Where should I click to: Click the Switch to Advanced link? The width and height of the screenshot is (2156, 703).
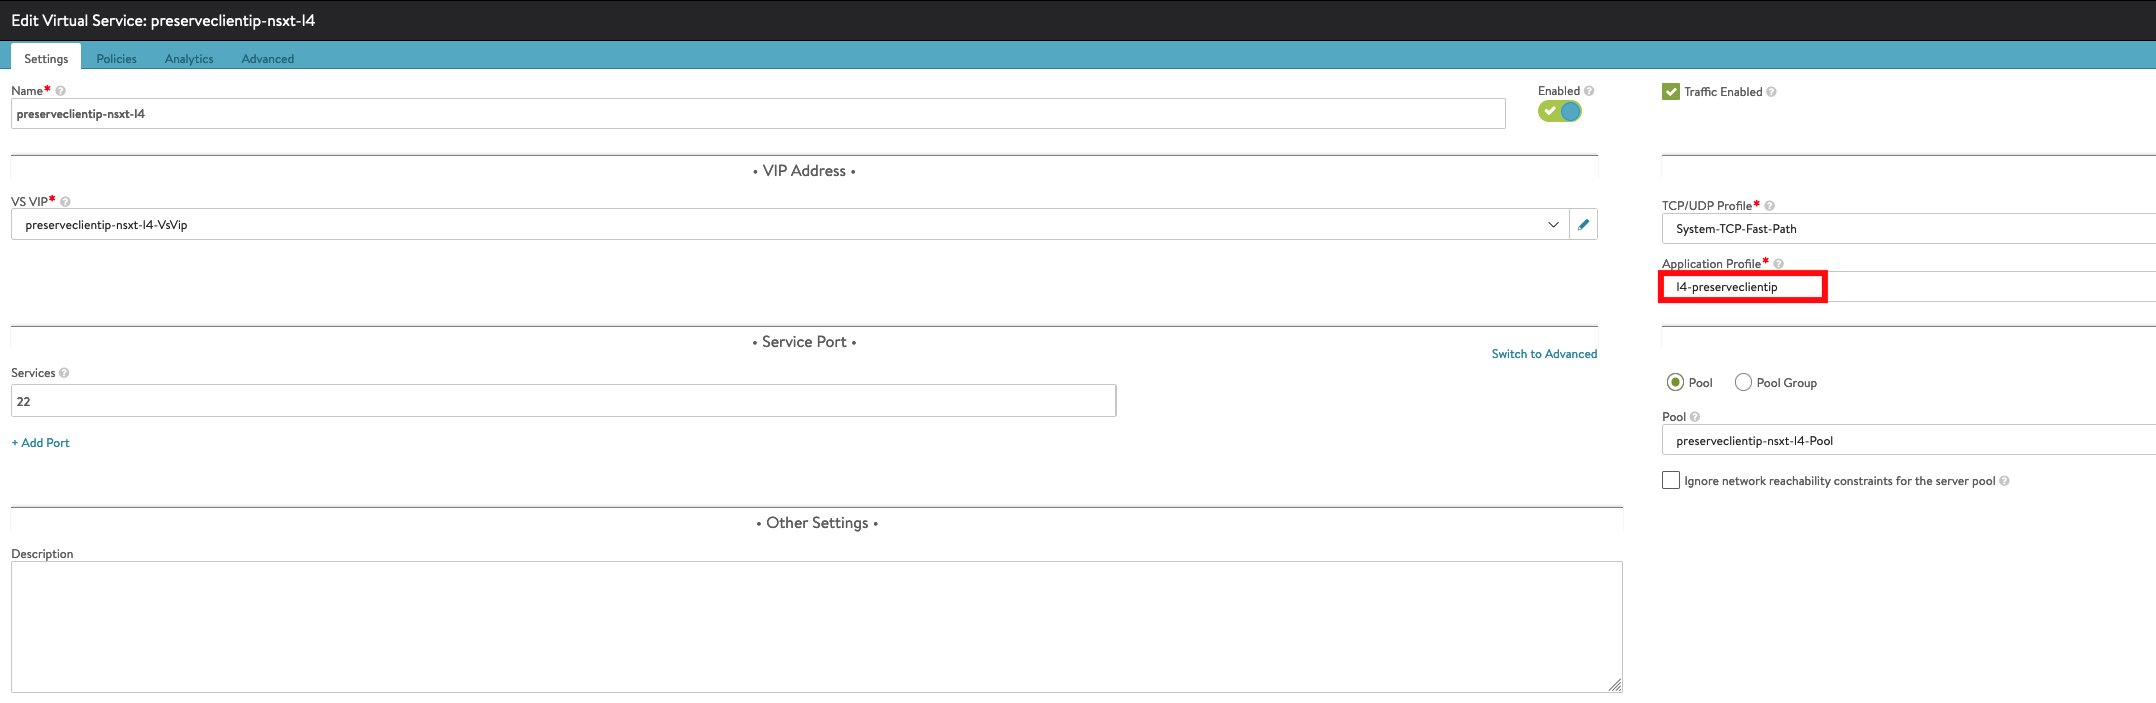point(1544,354)
